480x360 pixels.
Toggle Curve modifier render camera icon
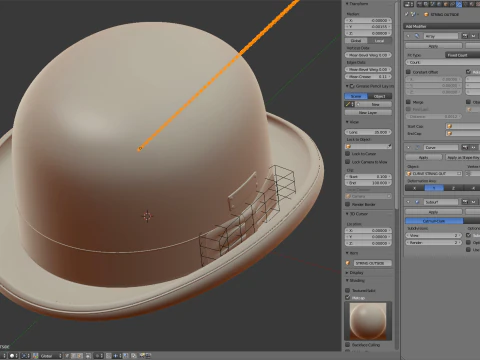pyautogui.click(x=465, y=147)
